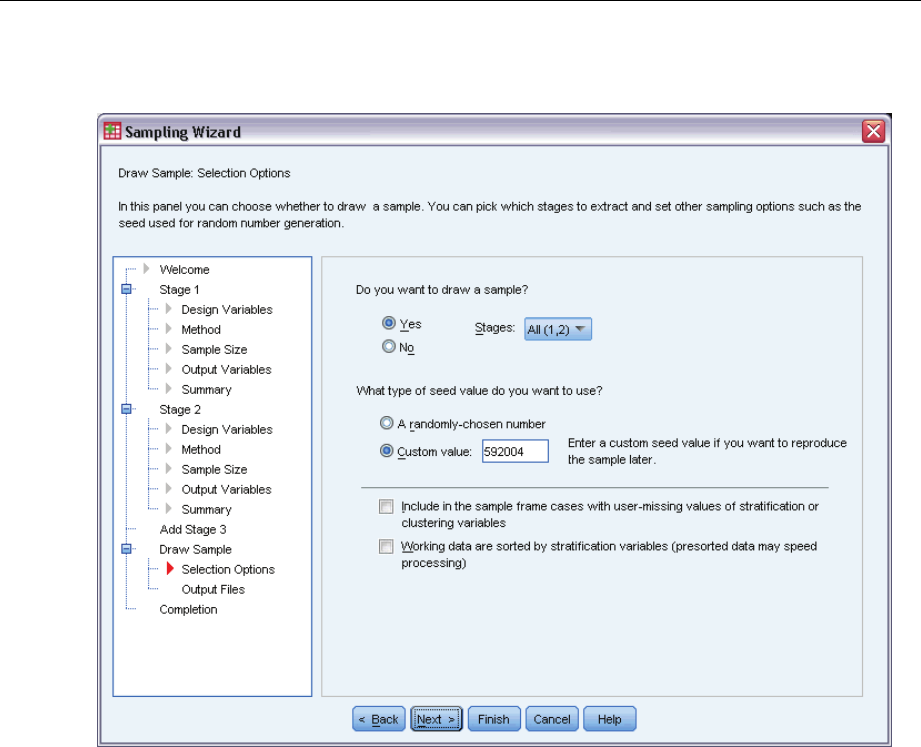The height and width of the screenshot is (747, 921).
Task: Click the Back button
Action: tap(378, 719)
